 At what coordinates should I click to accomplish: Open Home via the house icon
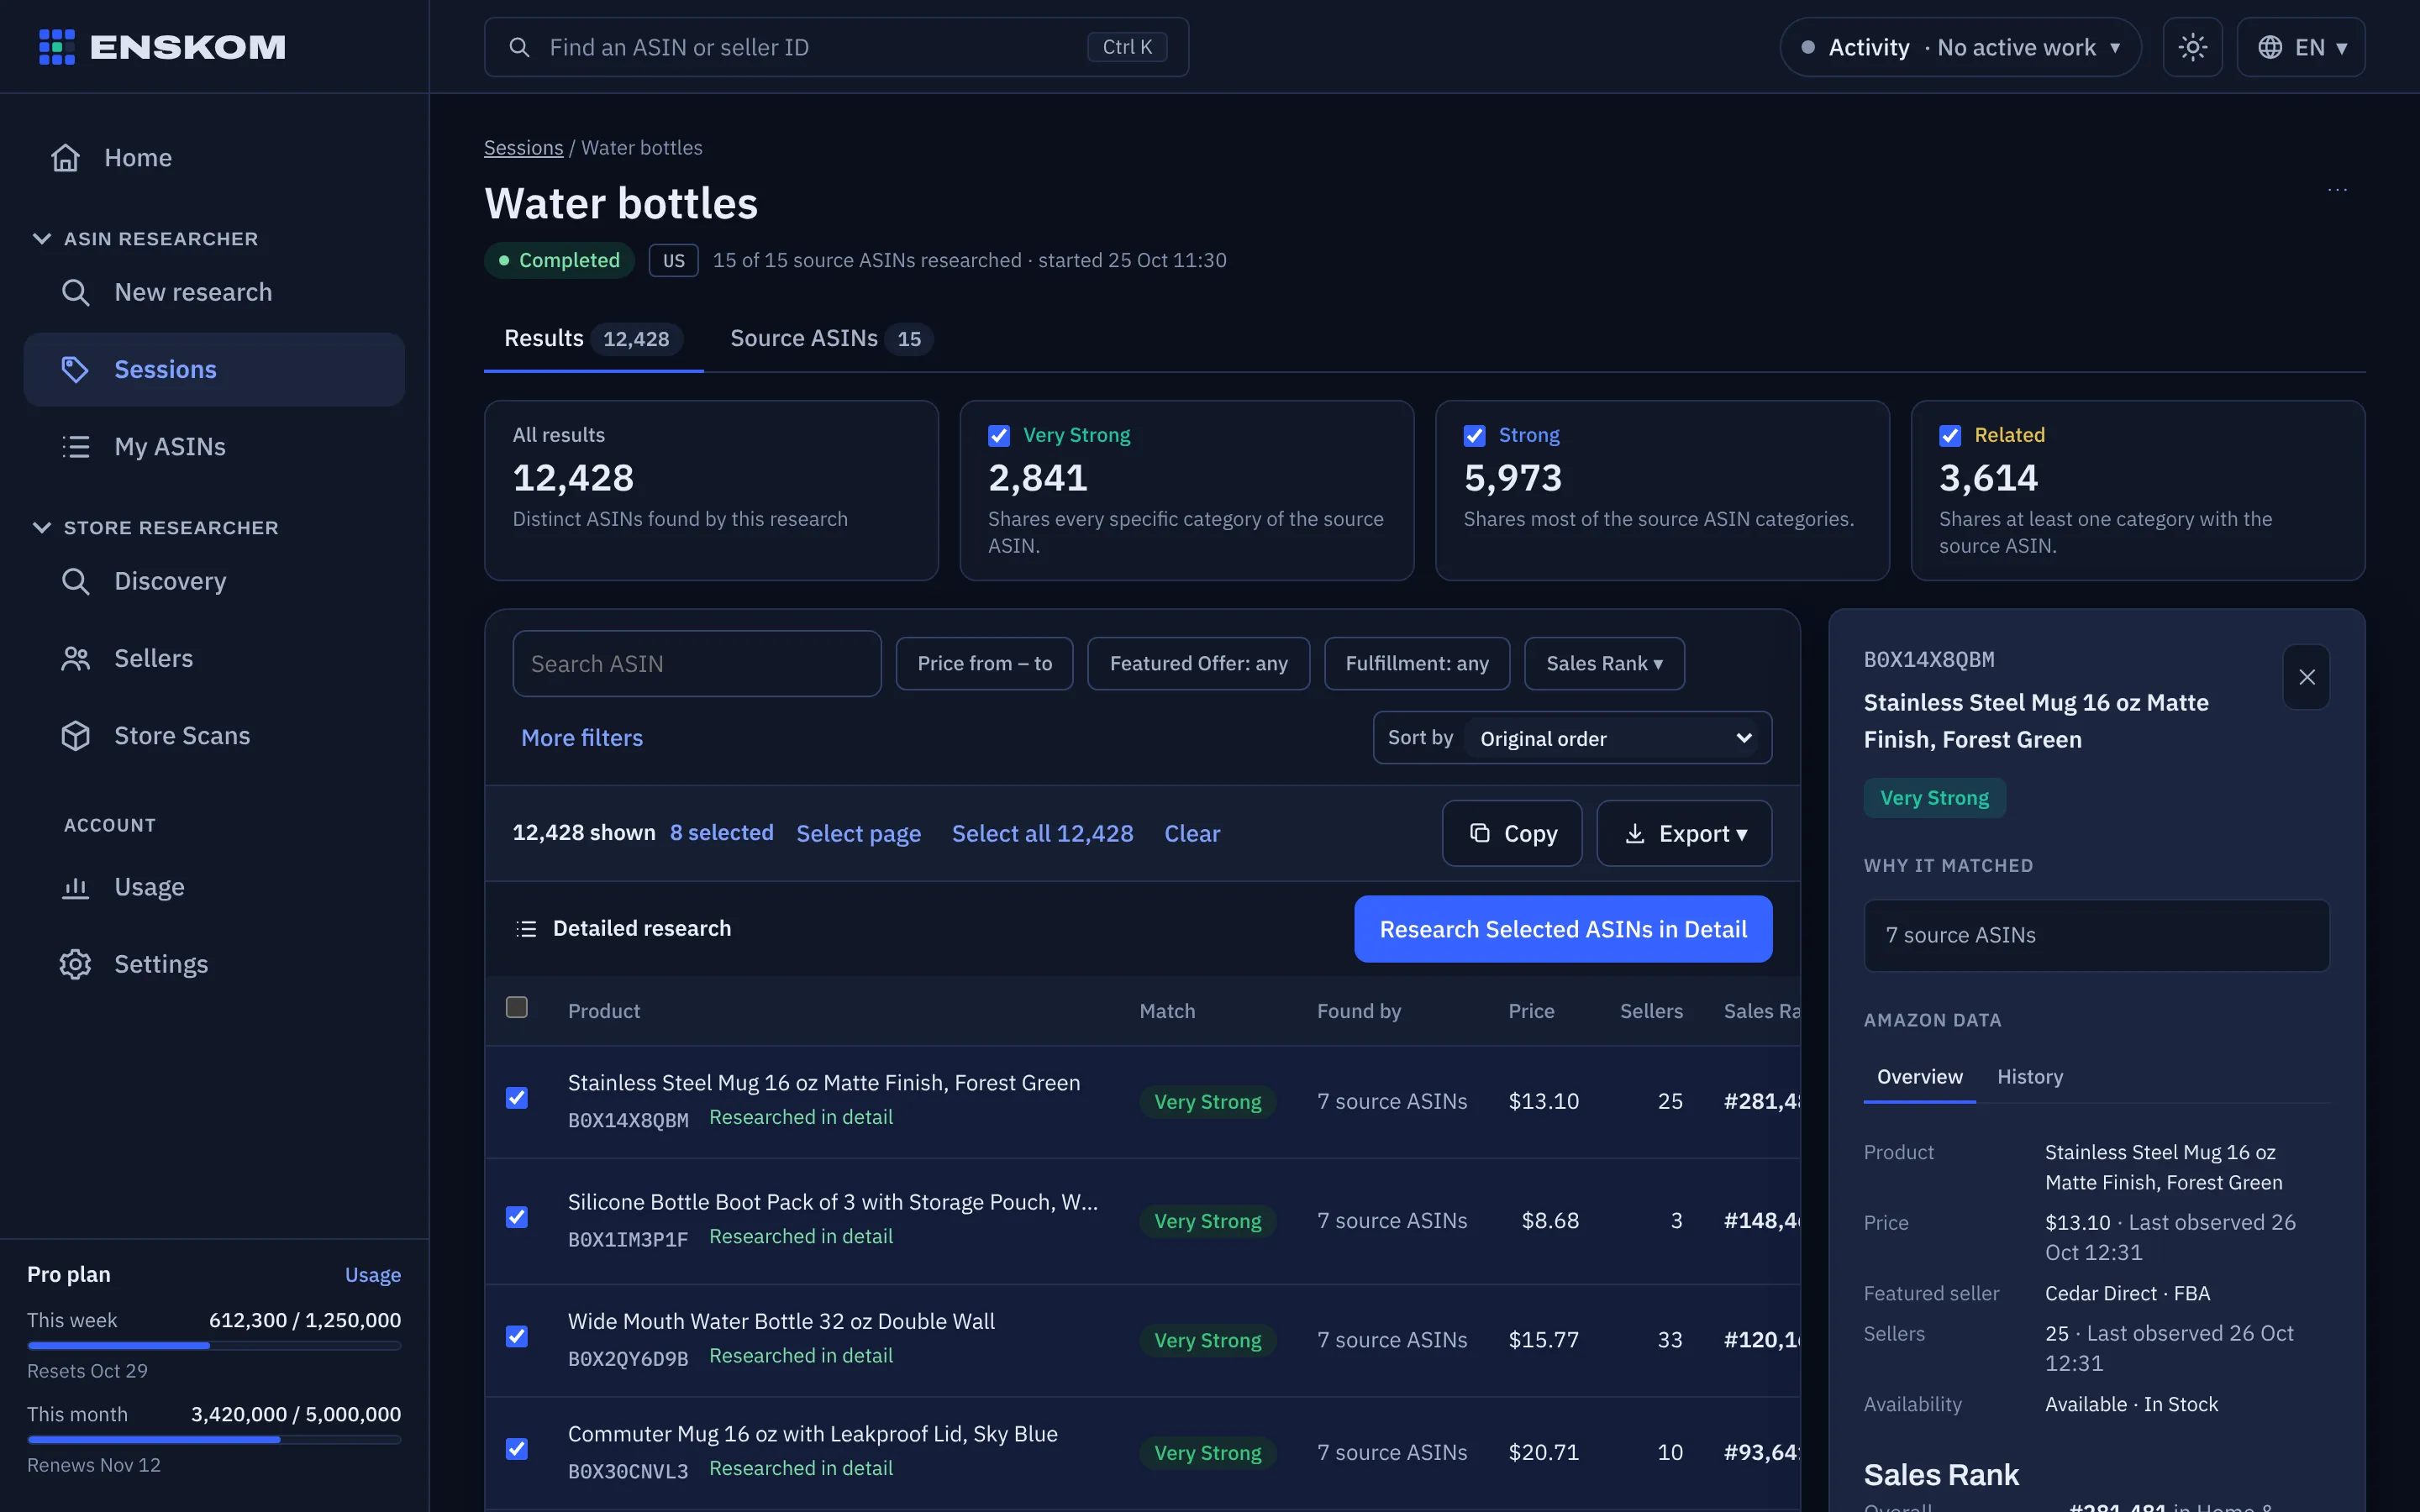pyautogui.click(x=66, y=158)
